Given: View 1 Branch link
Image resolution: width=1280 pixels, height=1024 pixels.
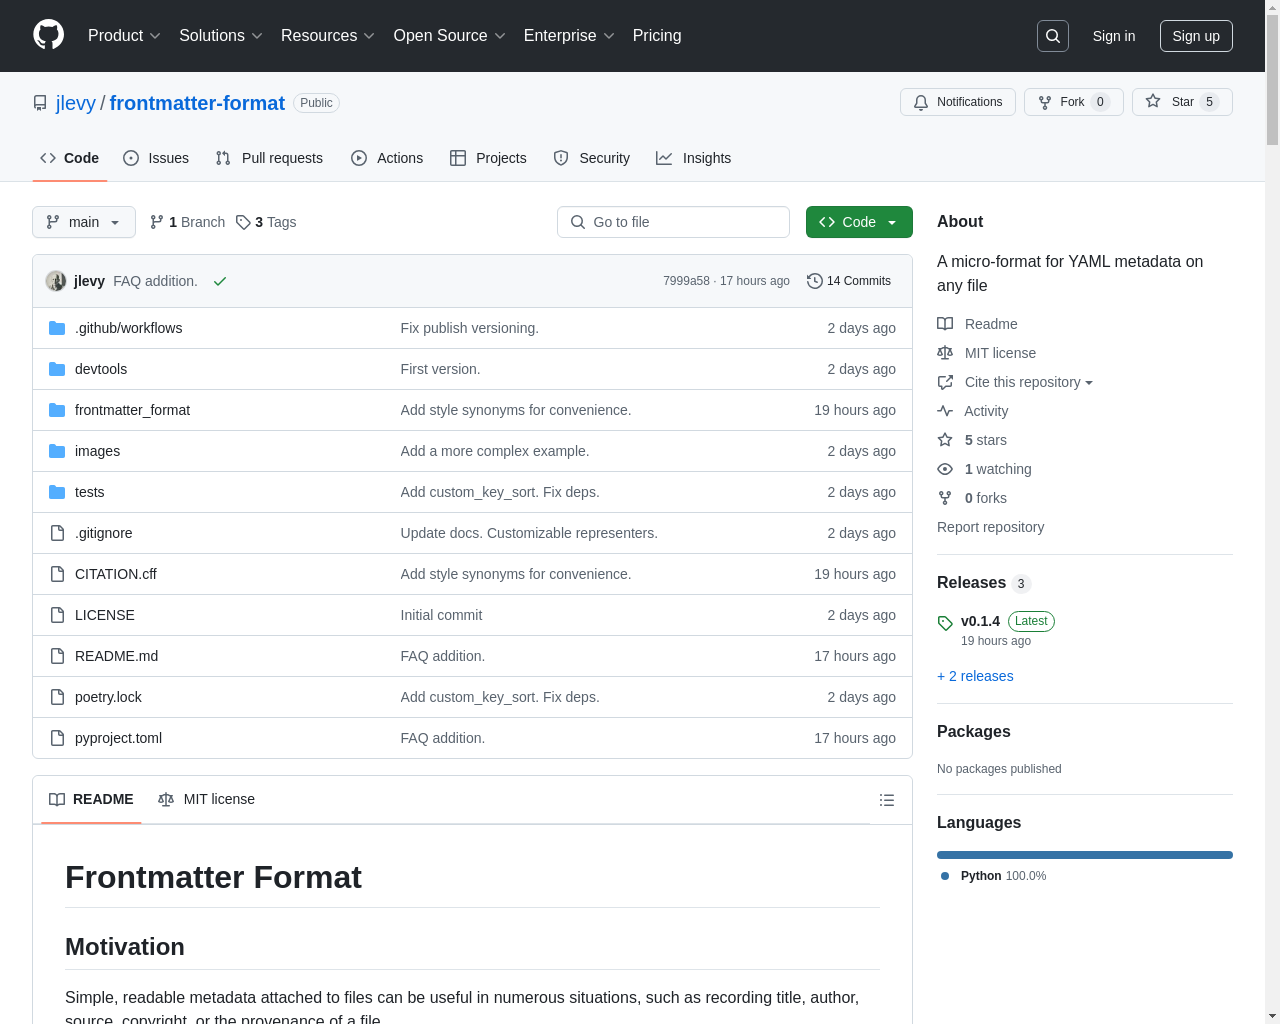Looking at the screenshot, I should pyautogui.click(x=187, y=222).
